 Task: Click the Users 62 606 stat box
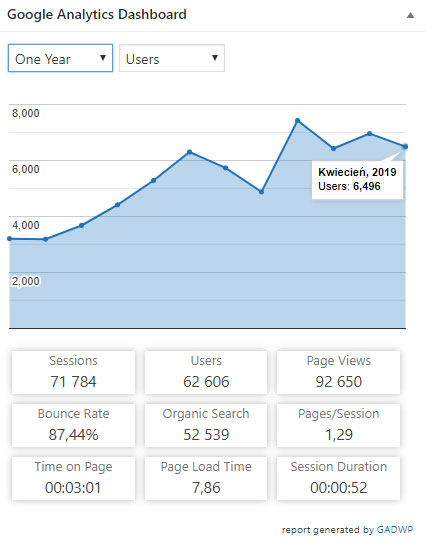(x=206, y=372)
